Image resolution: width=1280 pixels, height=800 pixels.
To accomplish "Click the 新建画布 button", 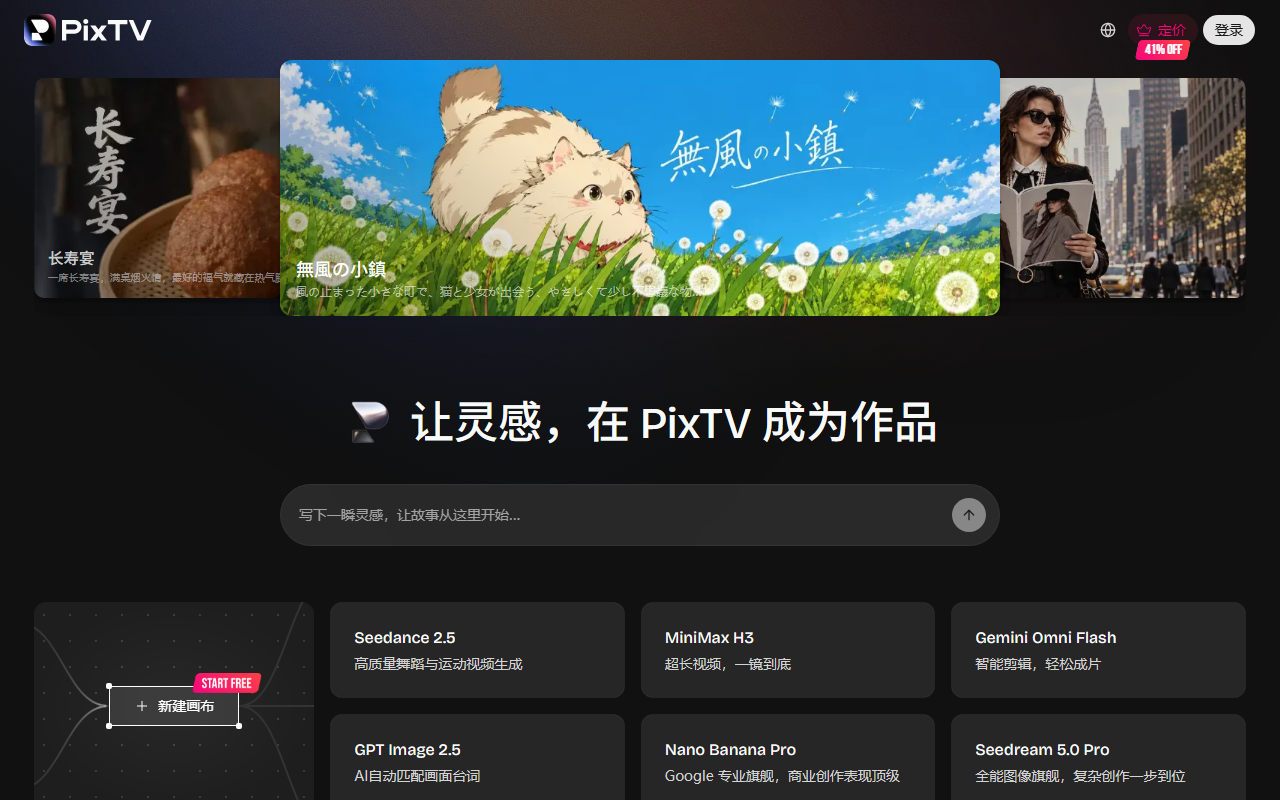I will click(x=174, y=706).
